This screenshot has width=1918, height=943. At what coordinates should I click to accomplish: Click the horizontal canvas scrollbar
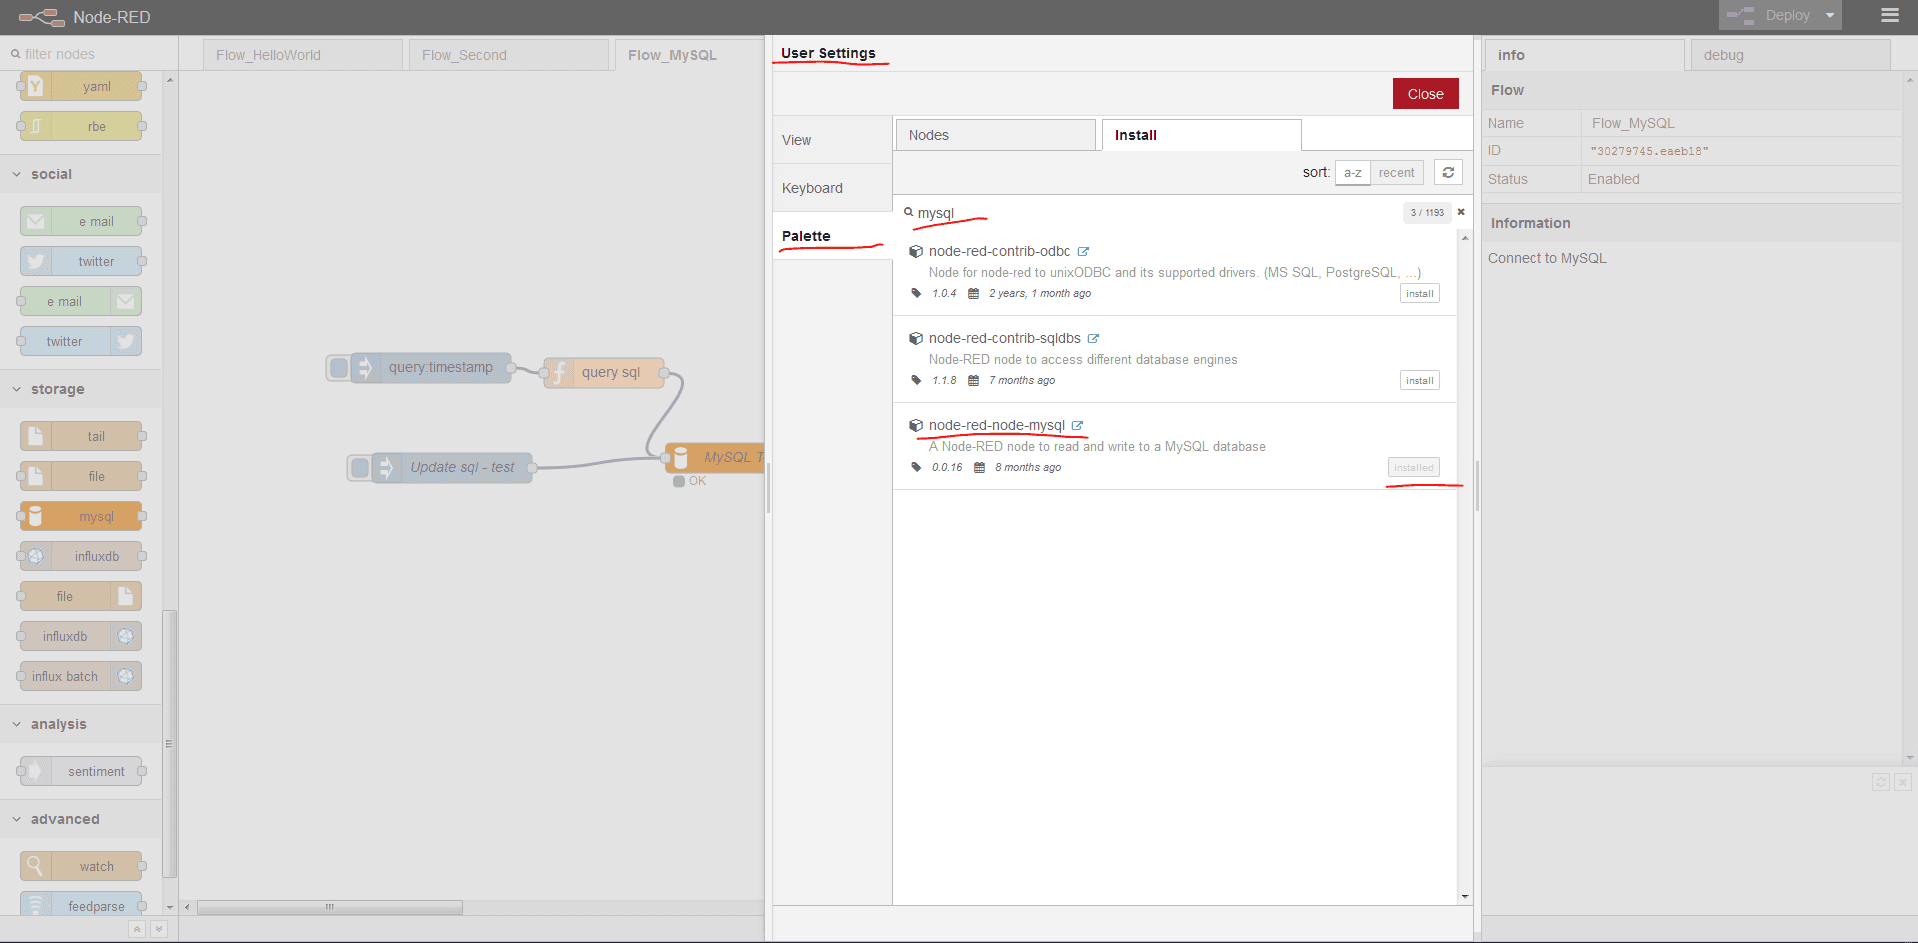[329, 907]
